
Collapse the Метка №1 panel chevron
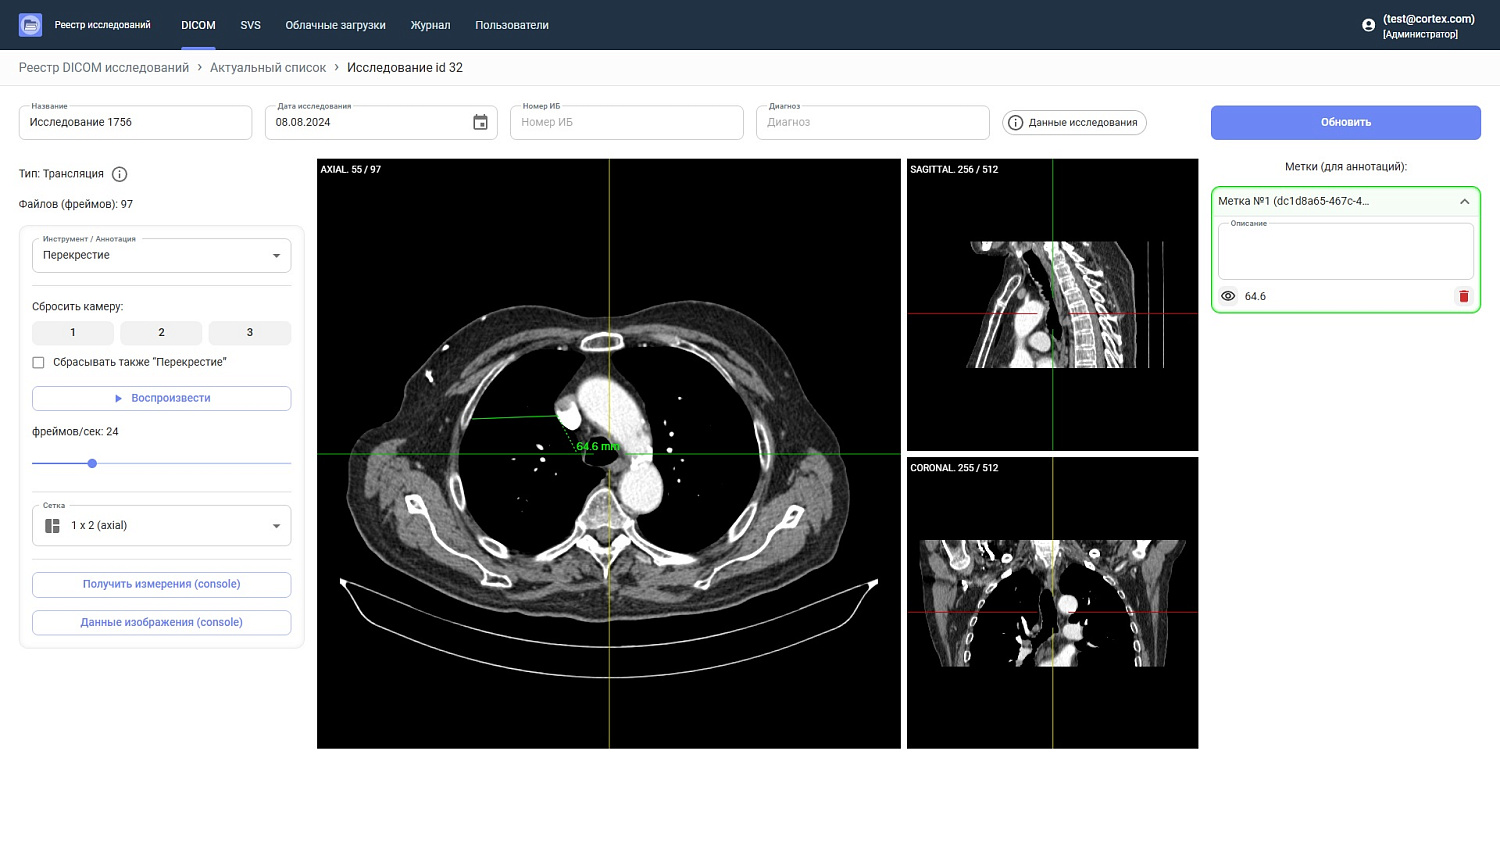[x=1464, y=201]
